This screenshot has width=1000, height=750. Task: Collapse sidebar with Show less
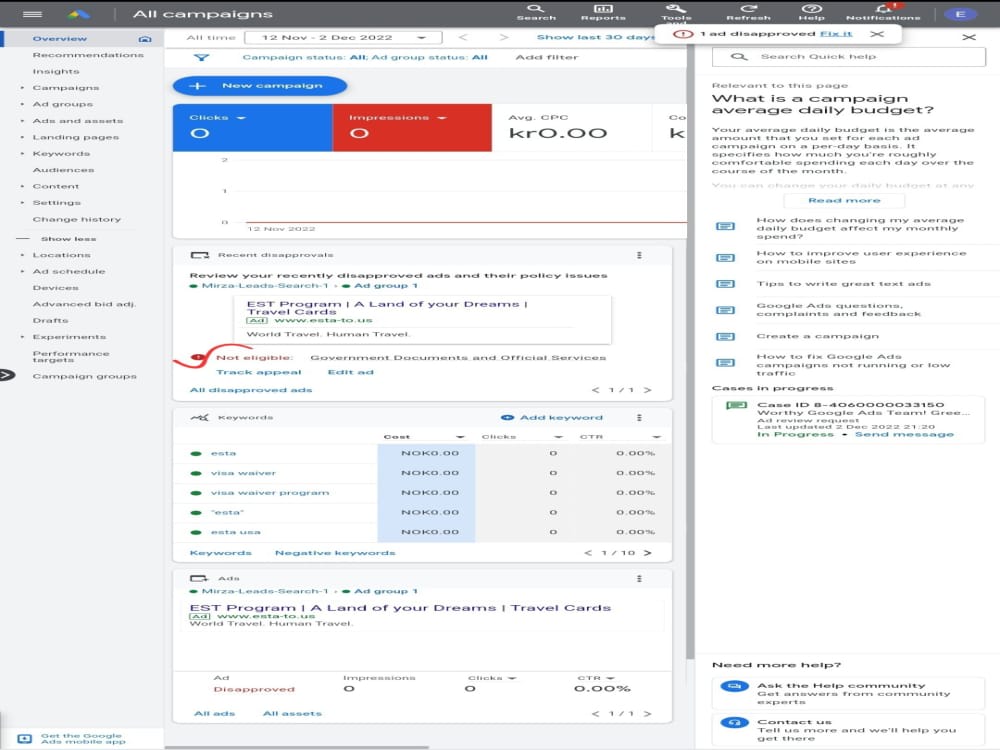pos(68,239)
